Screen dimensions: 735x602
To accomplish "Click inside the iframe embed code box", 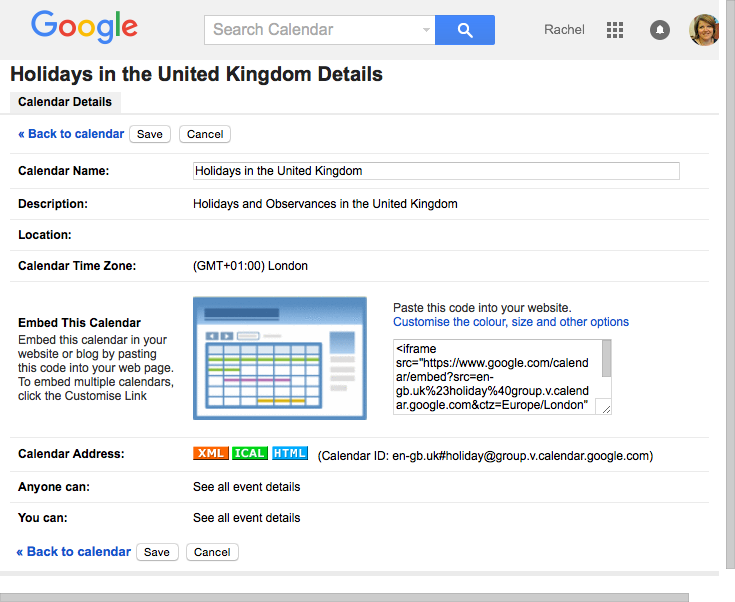I will (x=495, y=377).
